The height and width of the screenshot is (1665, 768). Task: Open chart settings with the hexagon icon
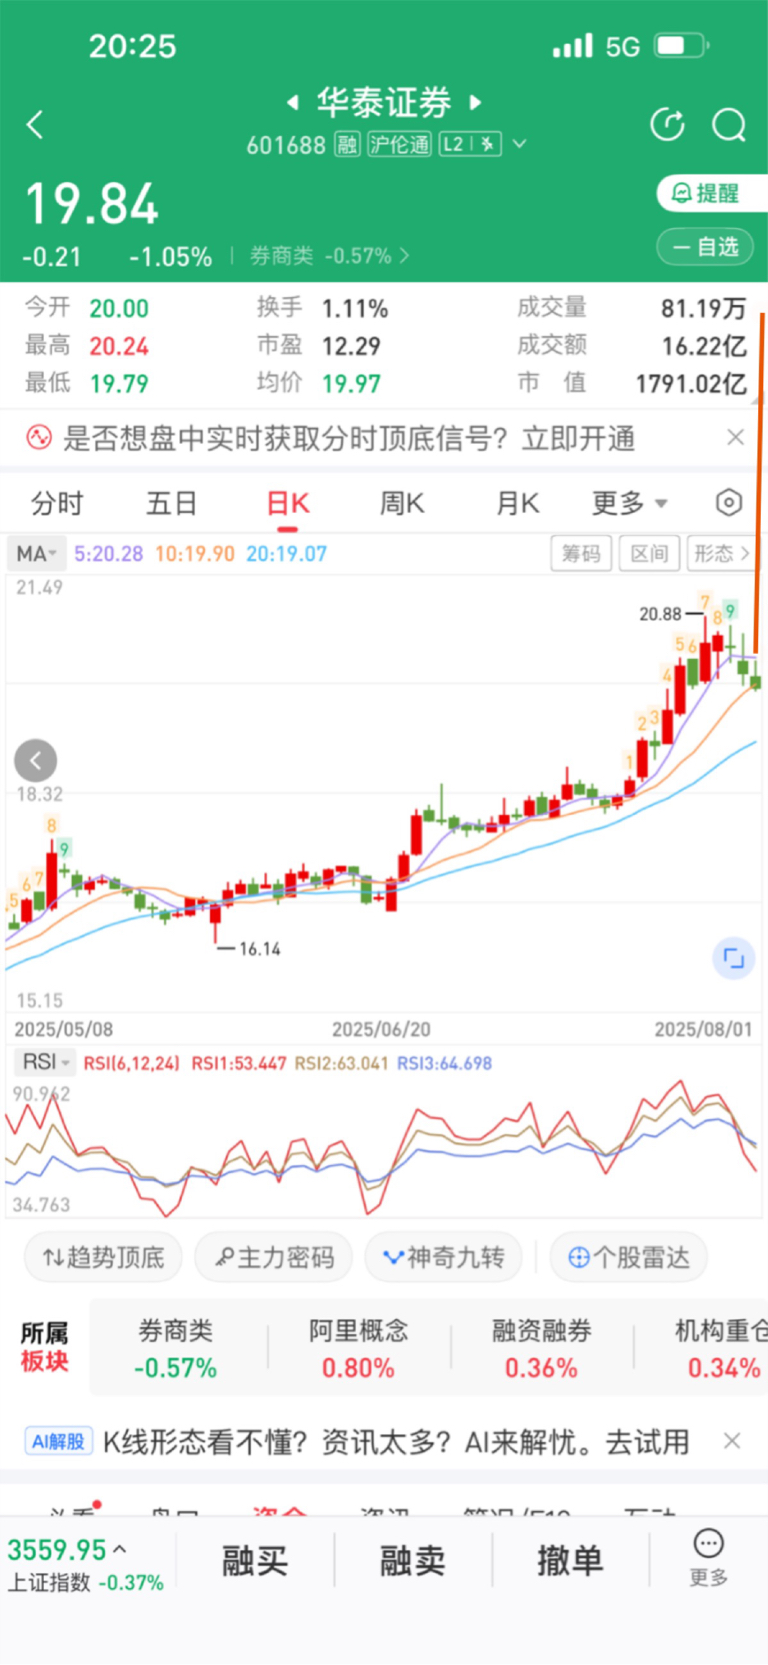click(729, 502)
